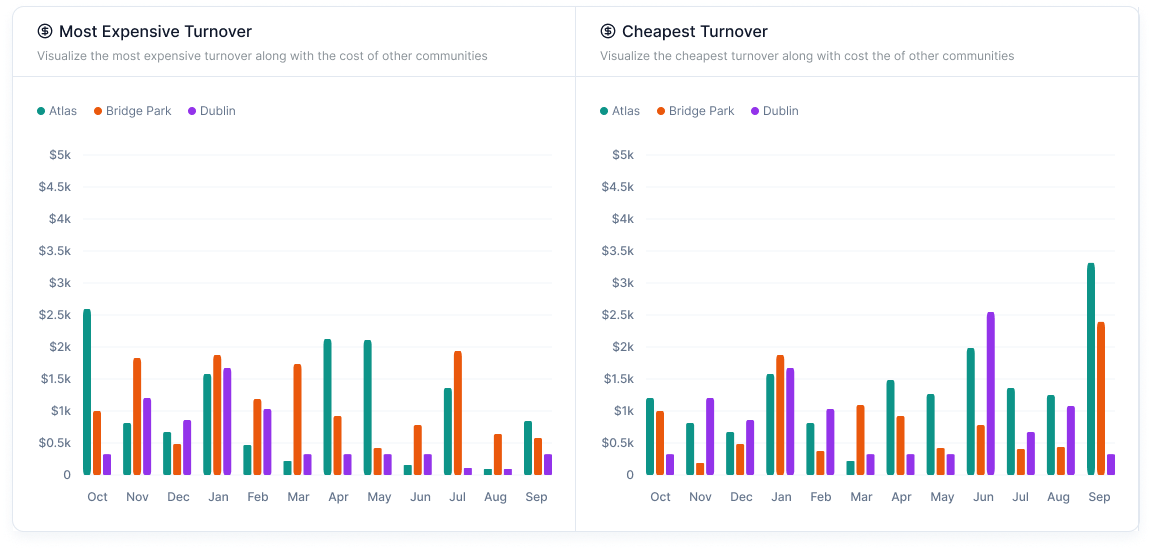
Task: Click Bridge Park July bar in Most Expensive chart
Action: (x=458, y=413)
